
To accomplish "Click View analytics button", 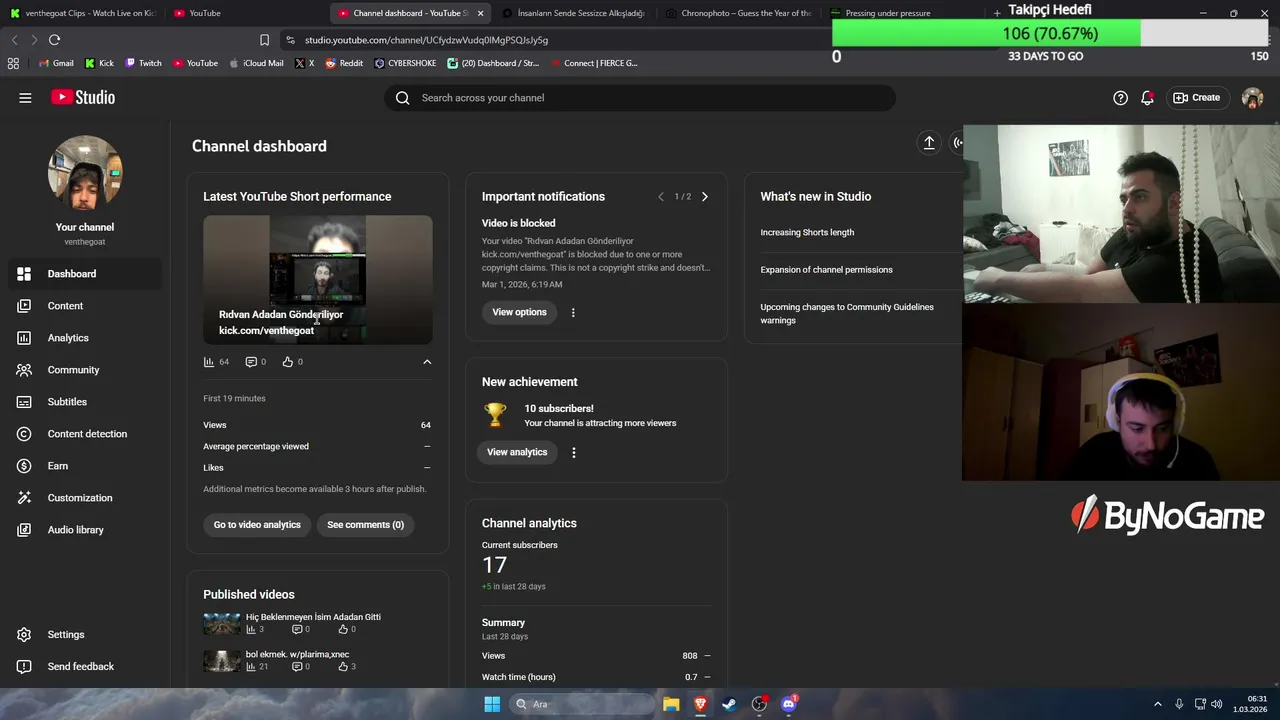I will pyautogui.click(x=517, y=452).
